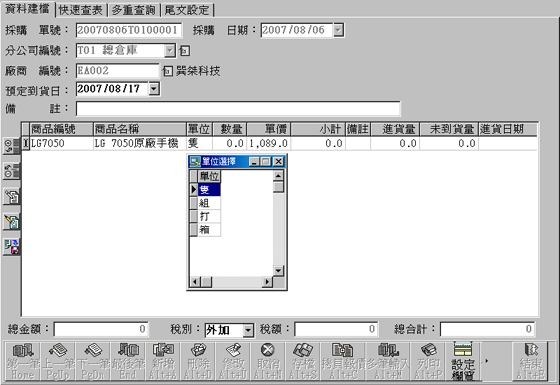This screenshot has width=560, height=385.
Task: Click the unit price cell 1,089.0
Action: pos(269,144)
